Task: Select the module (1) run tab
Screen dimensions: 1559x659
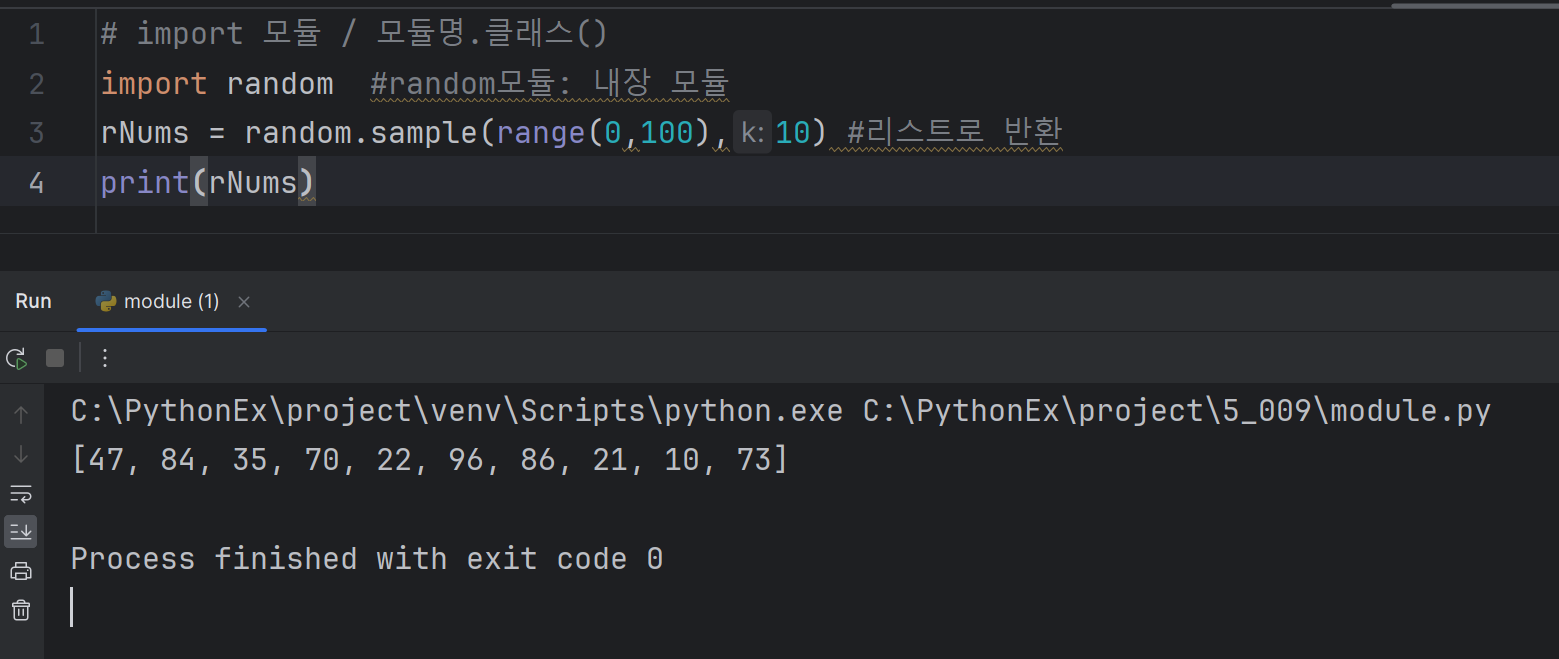Action: tap(171, 302)
